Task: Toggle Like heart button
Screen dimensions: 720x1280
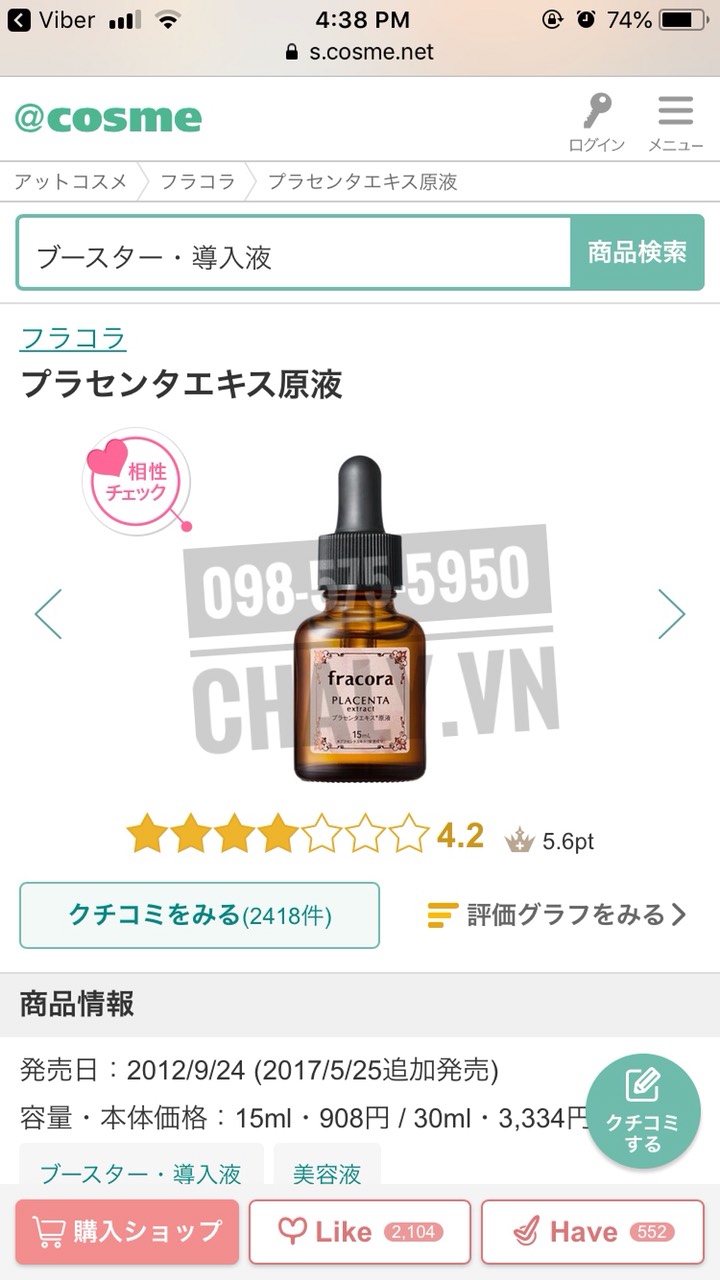Action: click(360, 1232)
